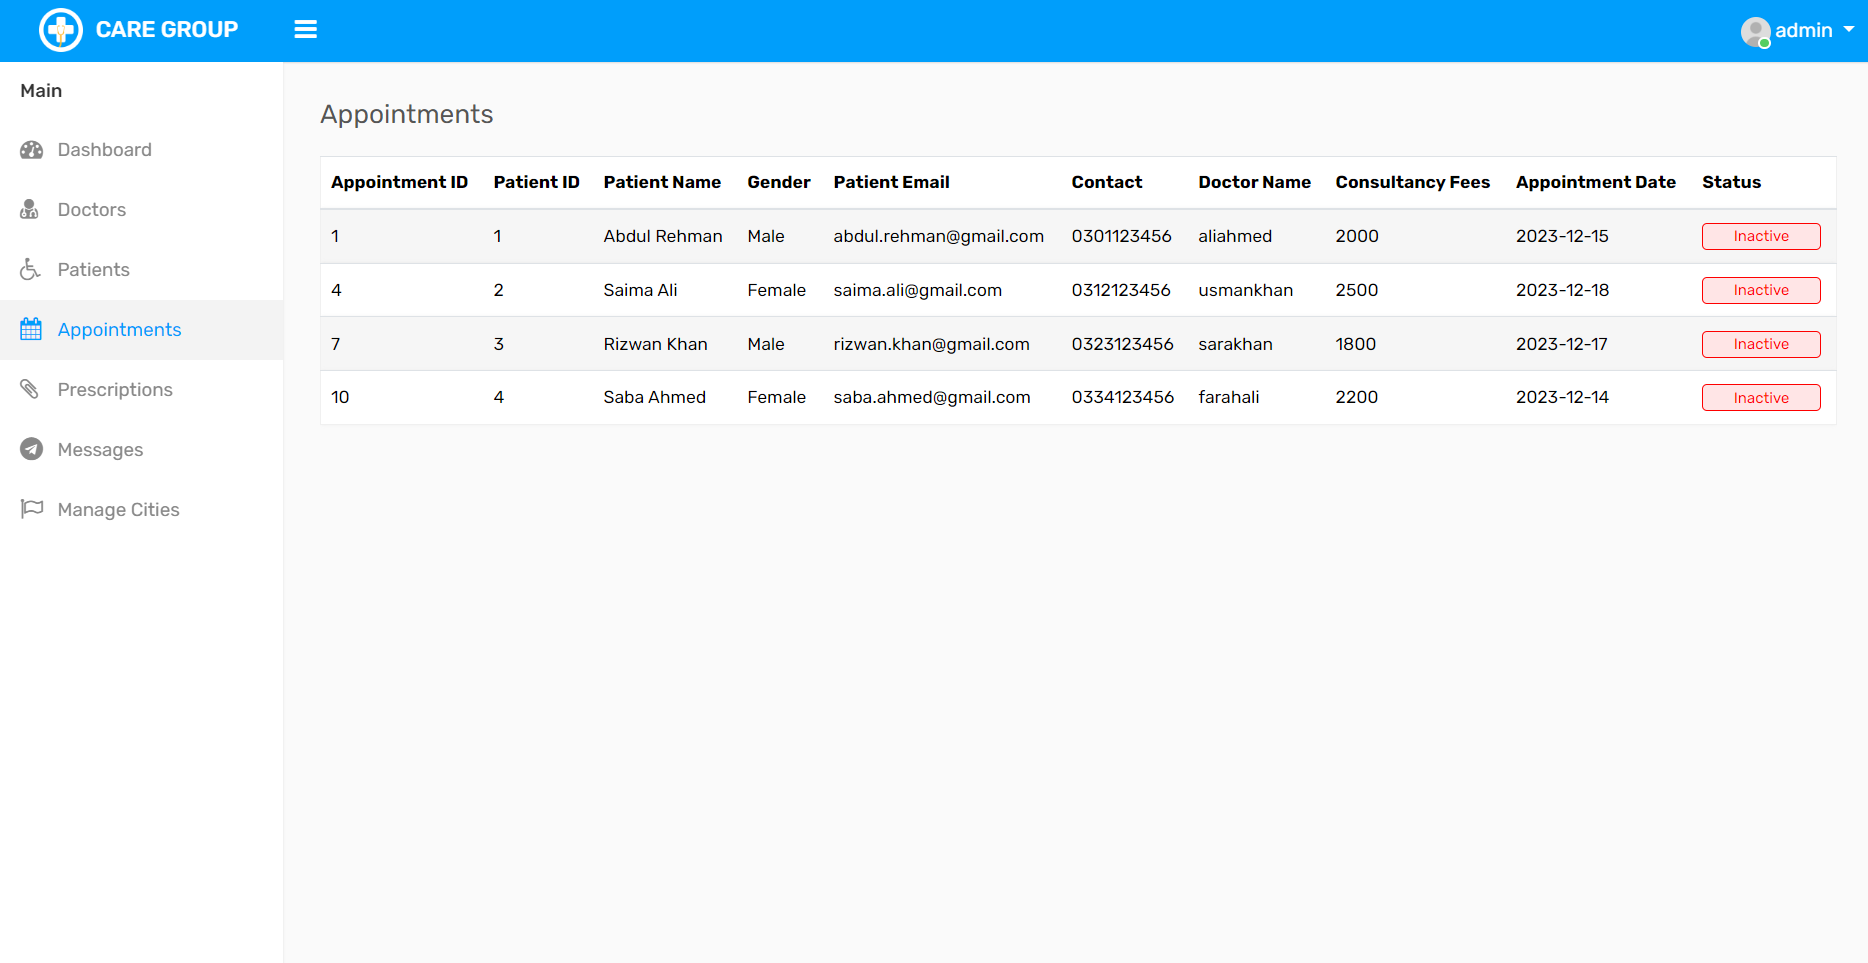
Task: Toggle Inactive status for Rizwan Khan
Action: pos(1760,344)
